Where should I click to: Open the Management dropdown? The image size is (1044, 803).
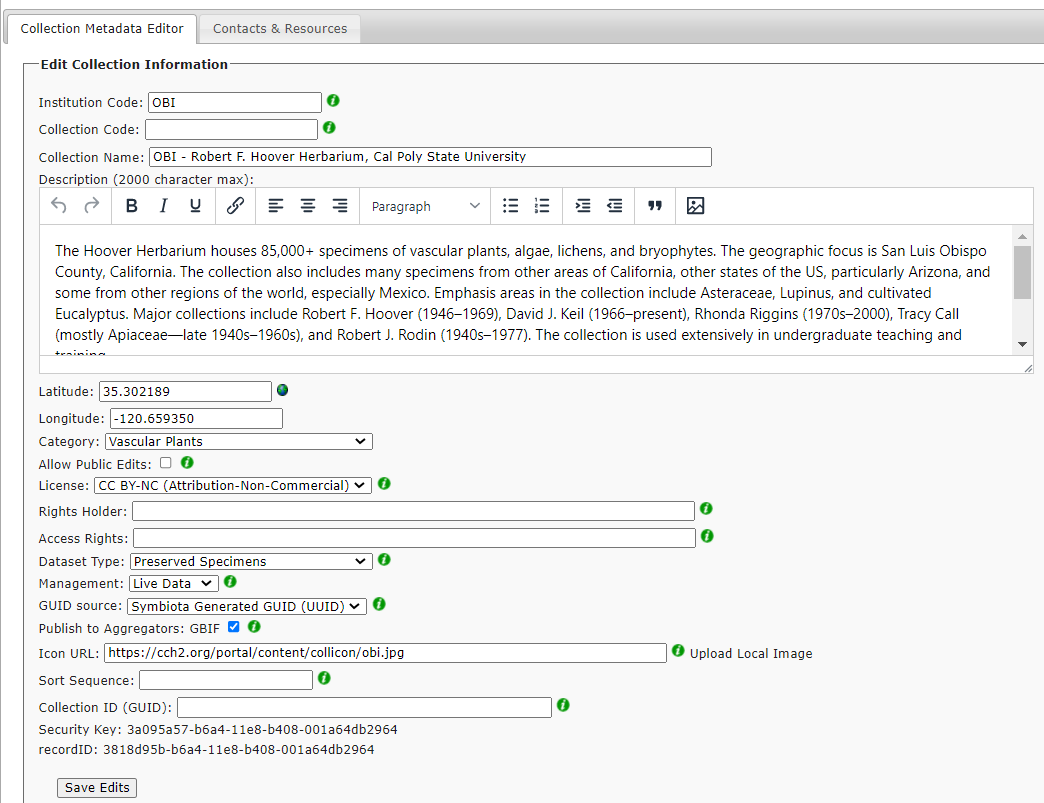pos(174,583)
